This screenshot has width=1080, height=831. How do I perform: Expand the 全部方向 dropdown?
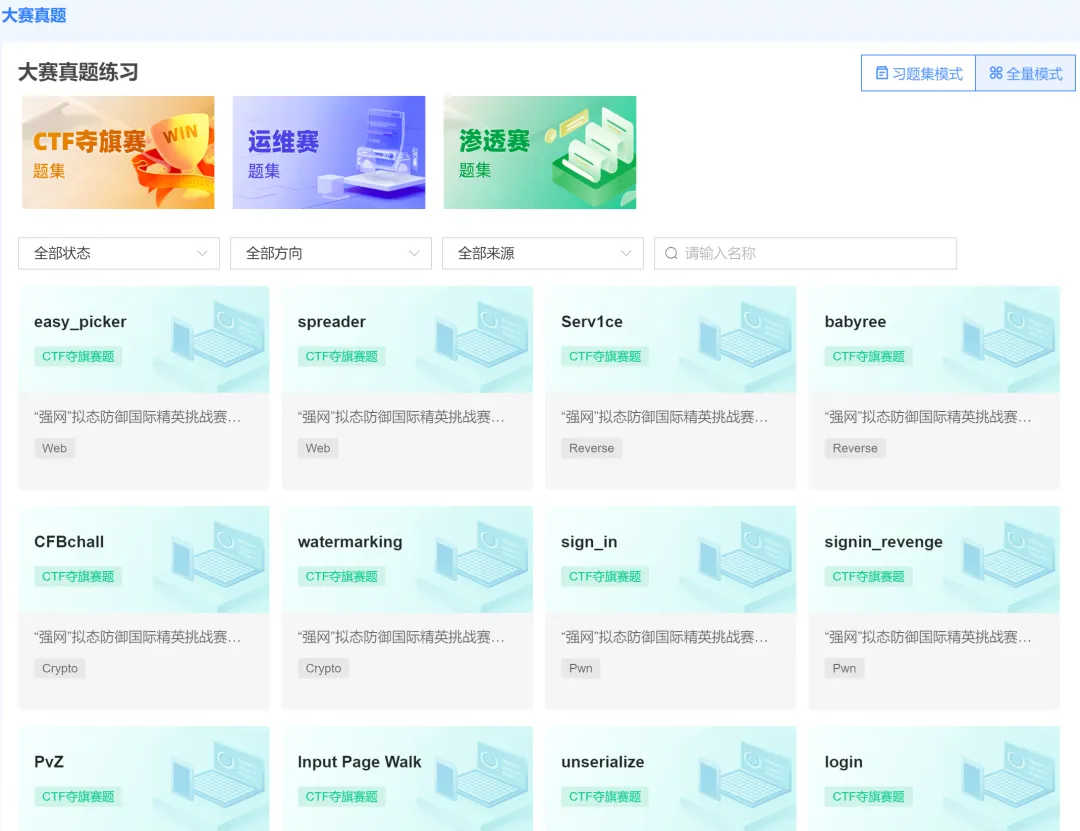pos(331,253)
